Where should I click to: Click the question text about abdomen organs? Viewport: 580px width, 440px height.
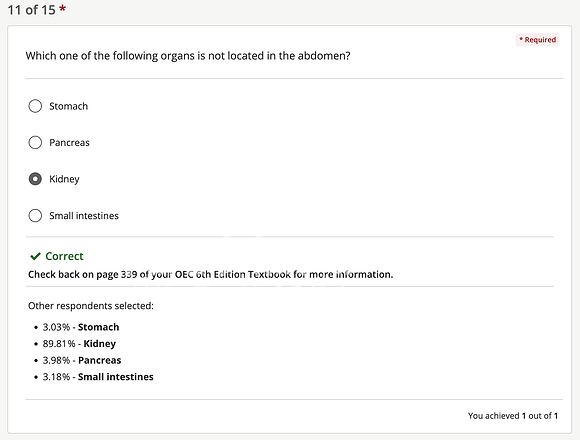click(188, 56)
